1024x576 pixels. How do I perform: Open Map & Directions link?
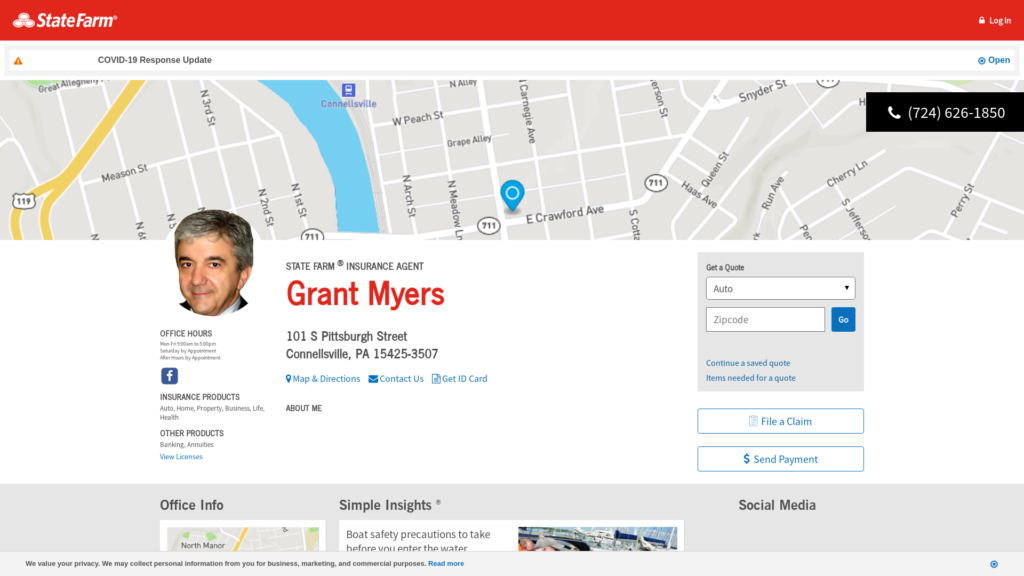[323, 379]
